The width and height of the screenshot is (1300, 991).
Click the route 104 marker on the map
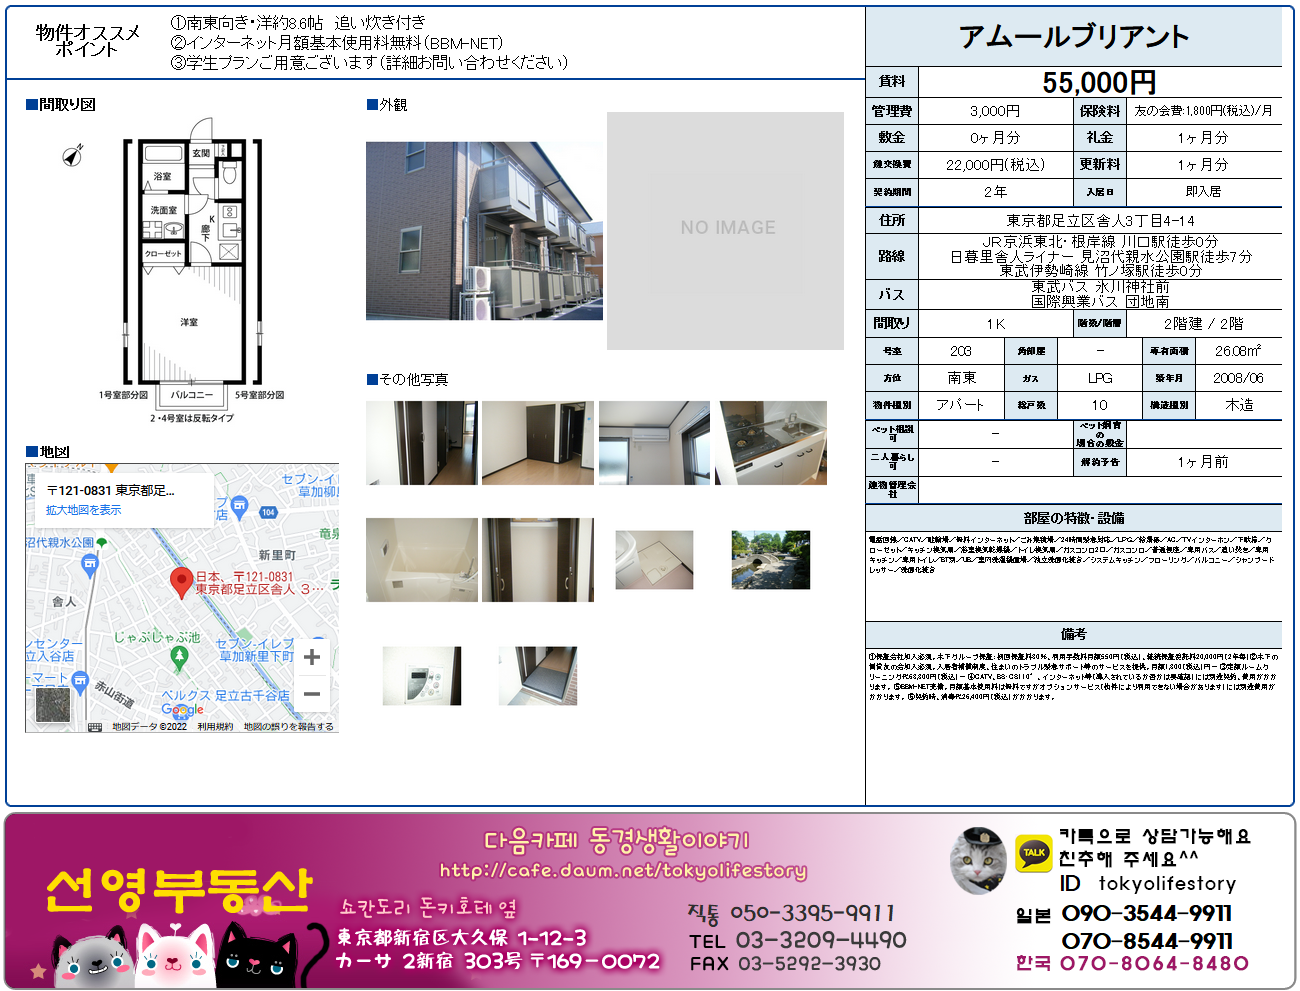coord(268,512)
